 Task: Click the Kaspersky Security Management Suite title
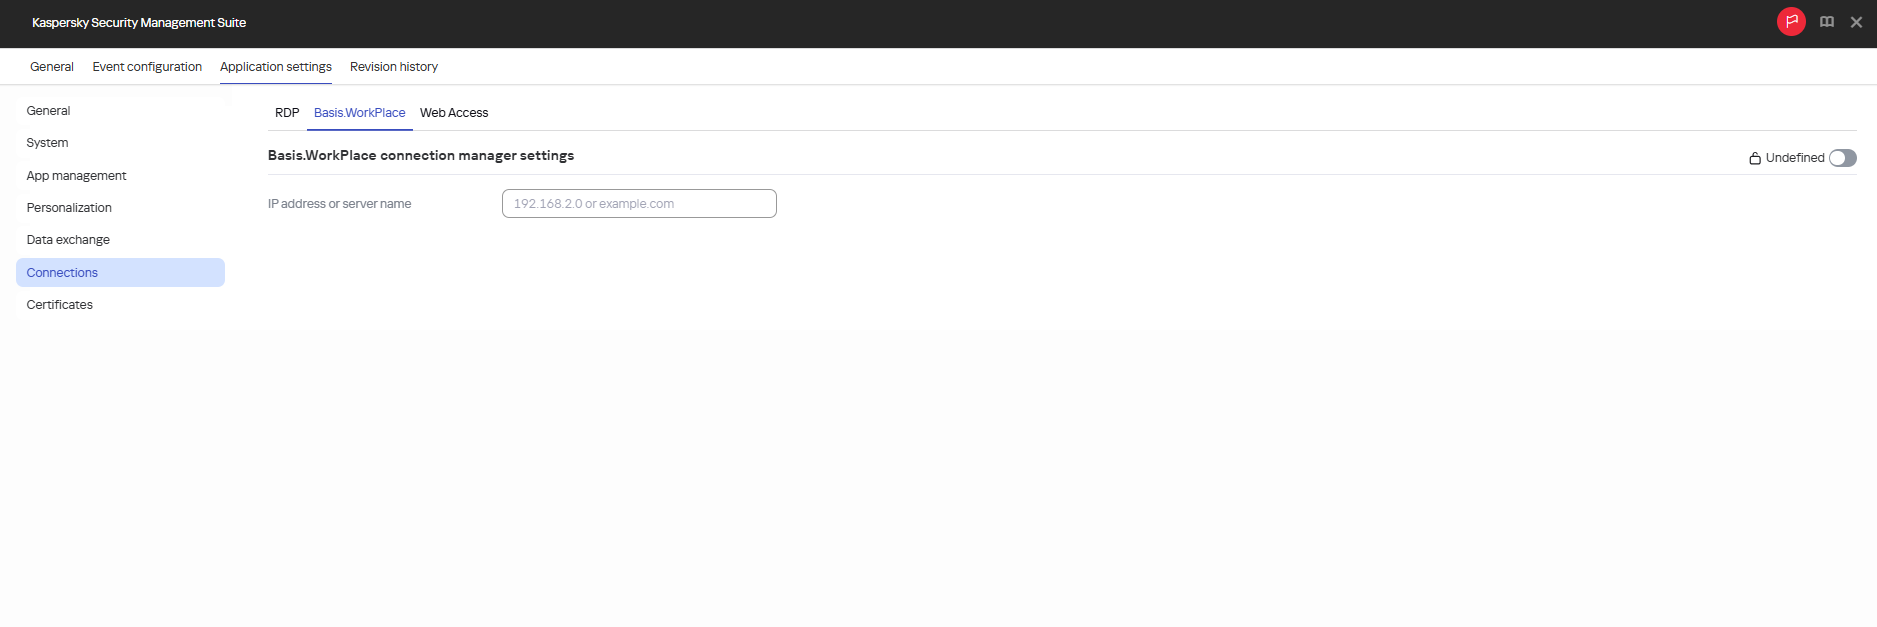click(139, 22)
